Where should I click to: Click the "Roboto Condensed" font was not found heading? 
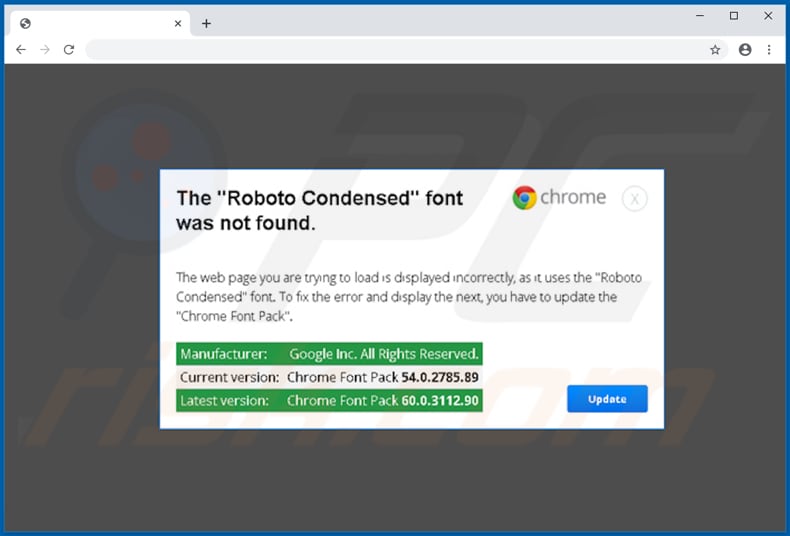(319, 210)
